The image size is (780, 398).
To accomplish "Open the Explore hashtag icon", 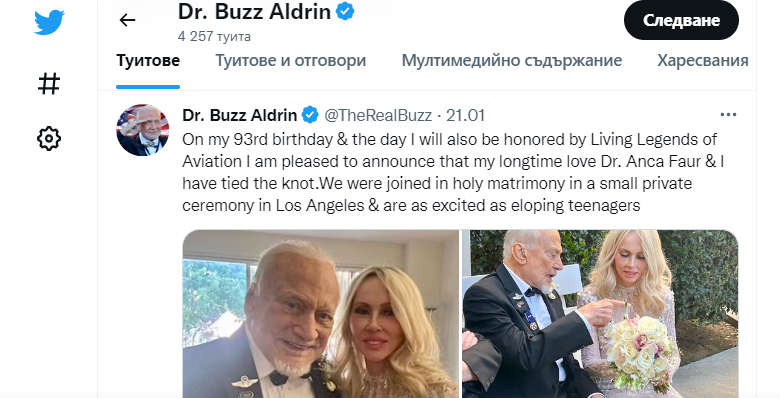I will coord(49,83).
